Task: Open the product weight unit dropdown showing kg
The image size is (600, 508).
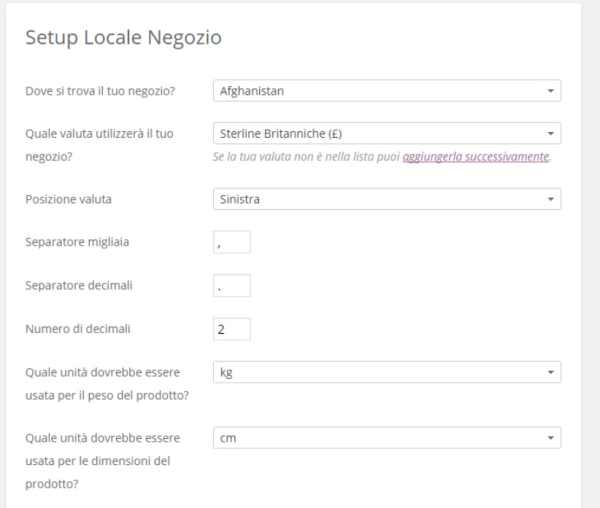Action: [387, 372]
